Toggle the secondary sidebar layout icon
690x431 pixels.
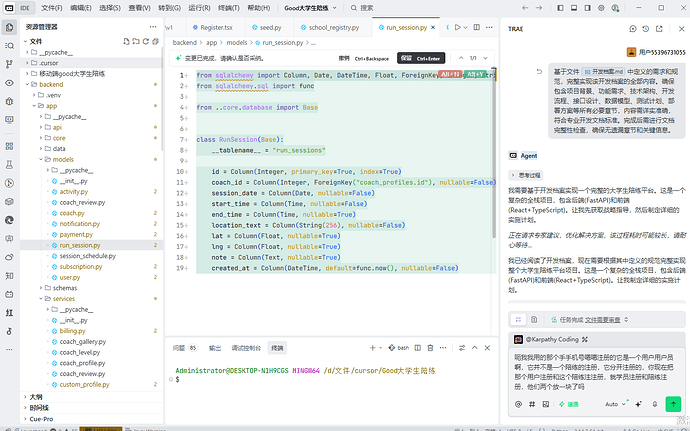click(x=587, y=8)
